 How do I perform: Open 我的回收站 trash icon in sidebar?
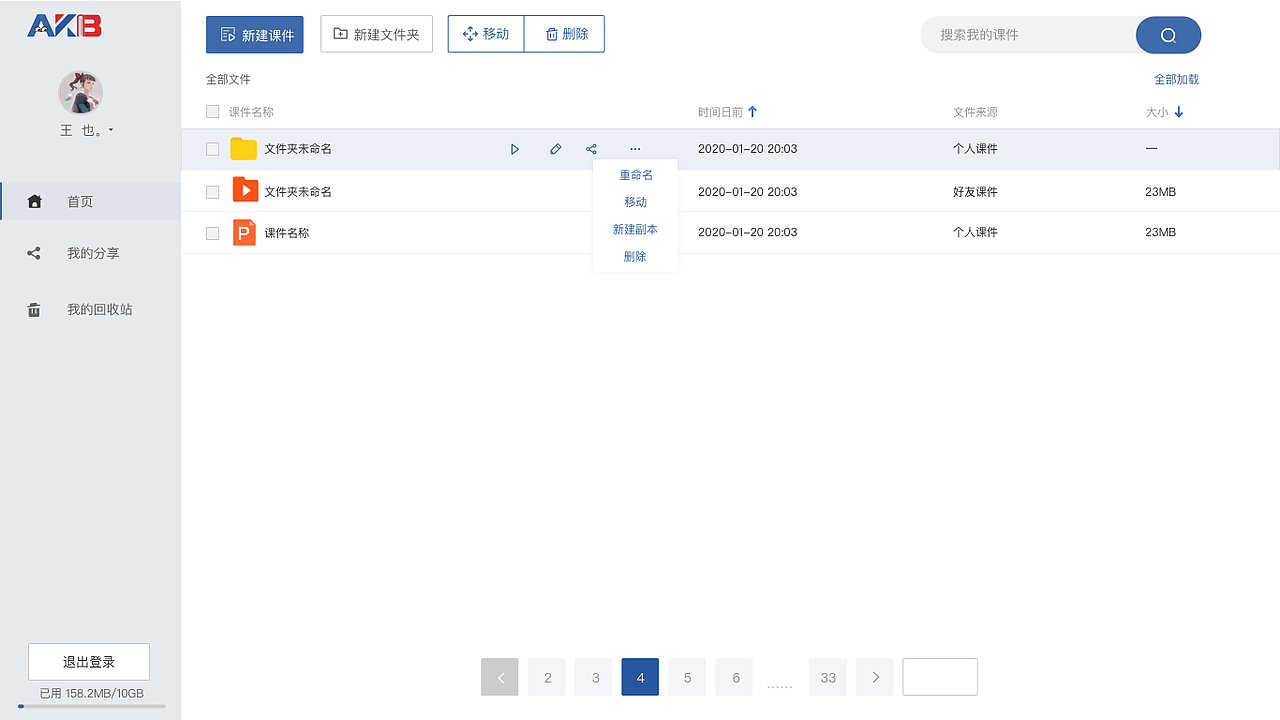[33, 309]
